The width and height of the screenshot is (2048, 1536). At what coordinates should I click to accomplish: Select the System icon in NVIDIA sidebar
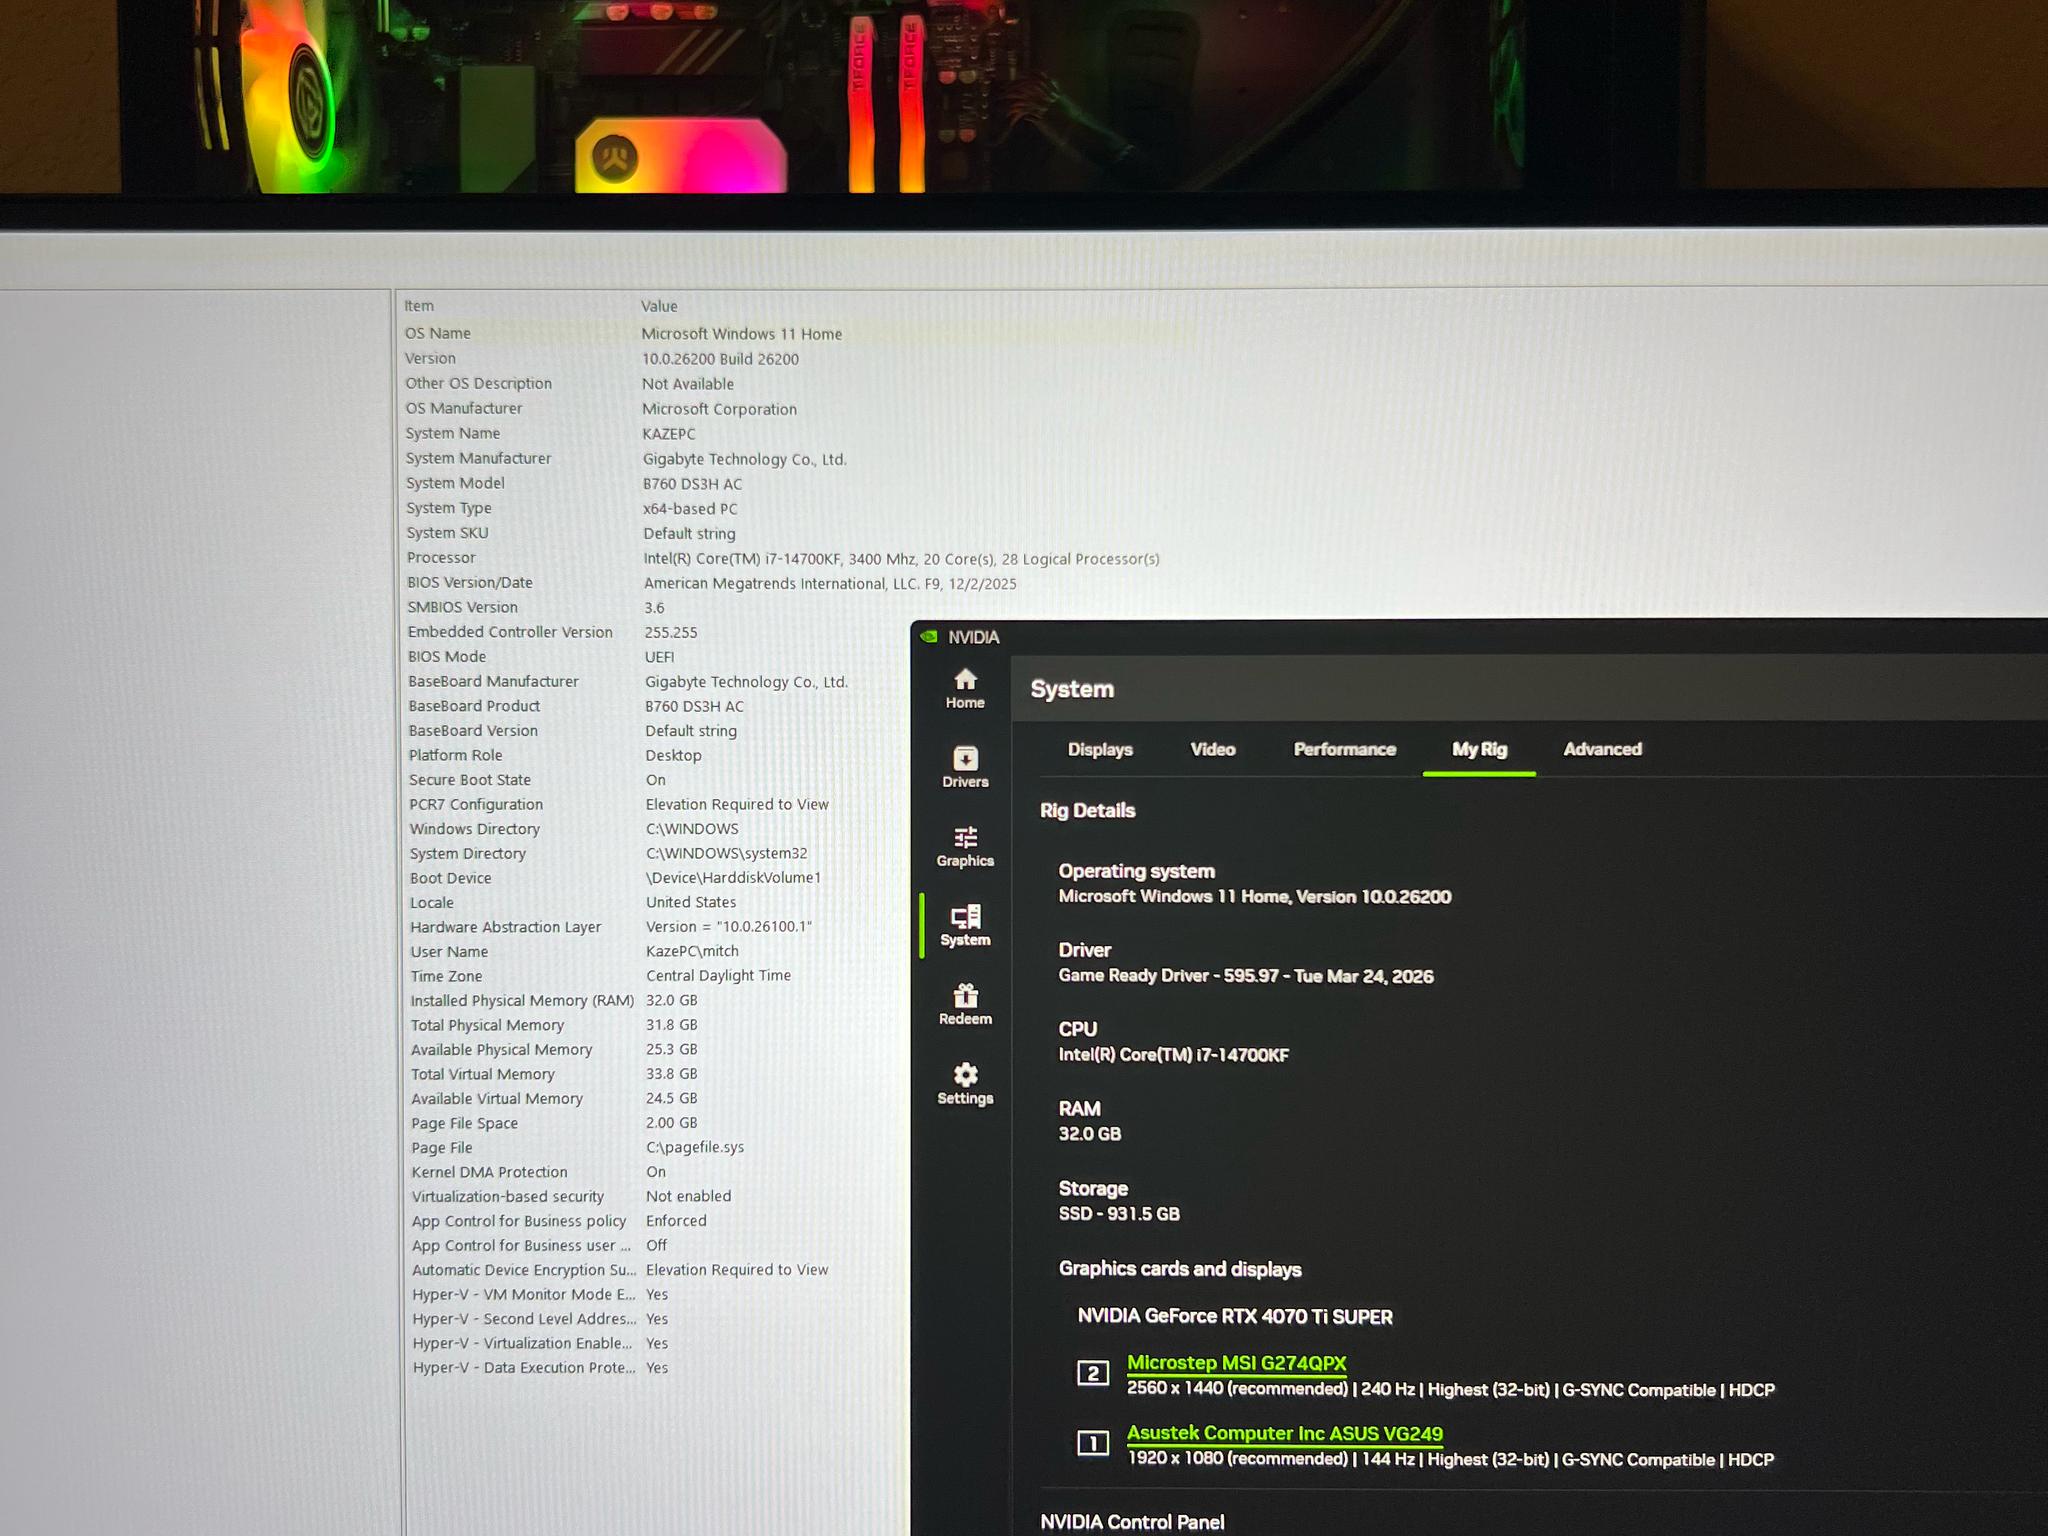tap(965, 926)
